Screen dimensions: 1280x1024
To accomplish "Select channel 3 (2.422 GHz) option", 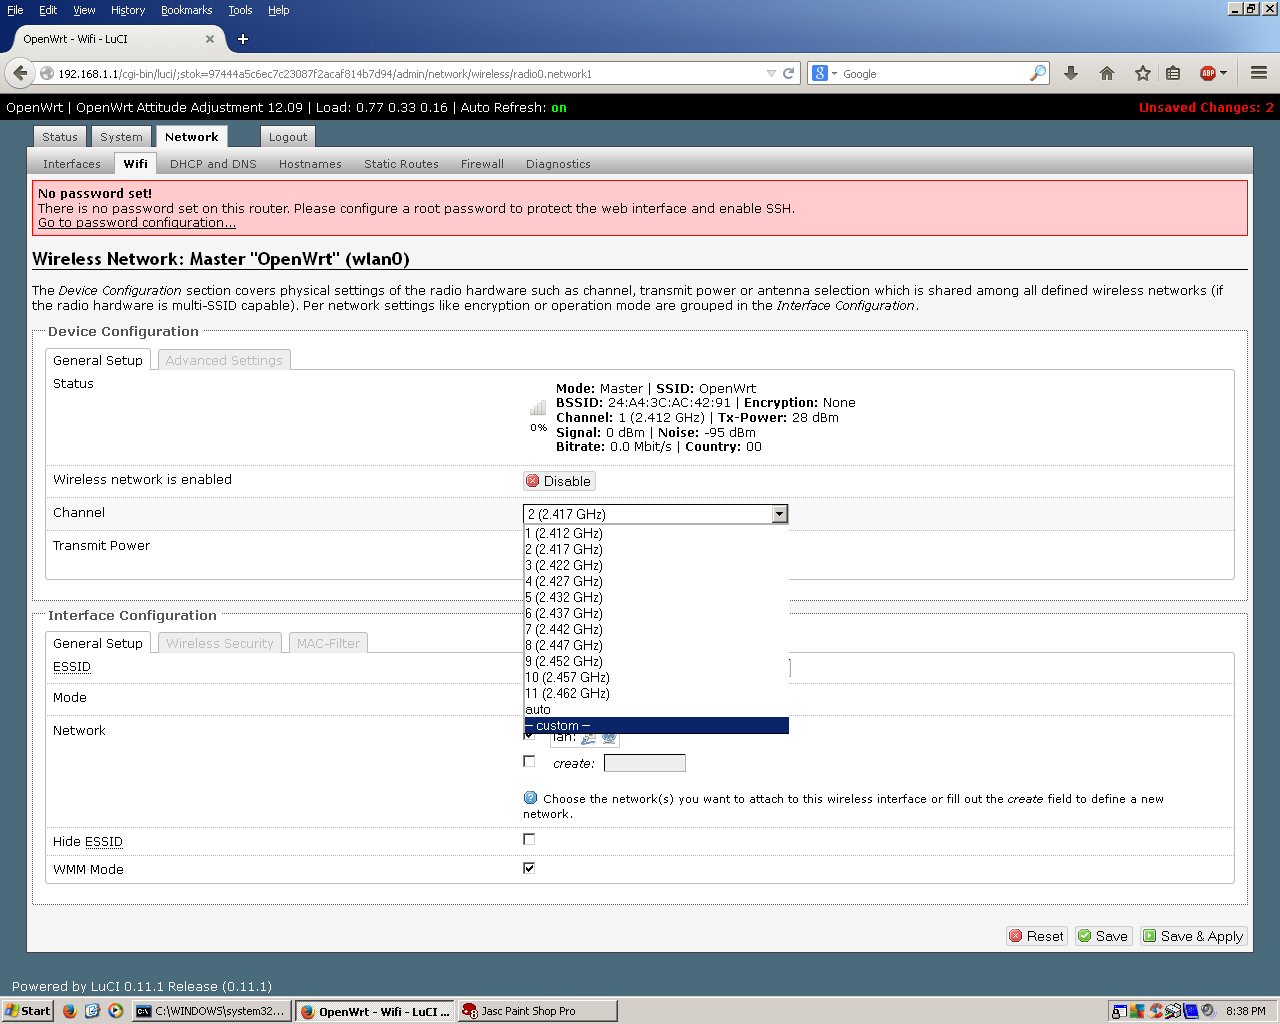I will coord(656,565).
